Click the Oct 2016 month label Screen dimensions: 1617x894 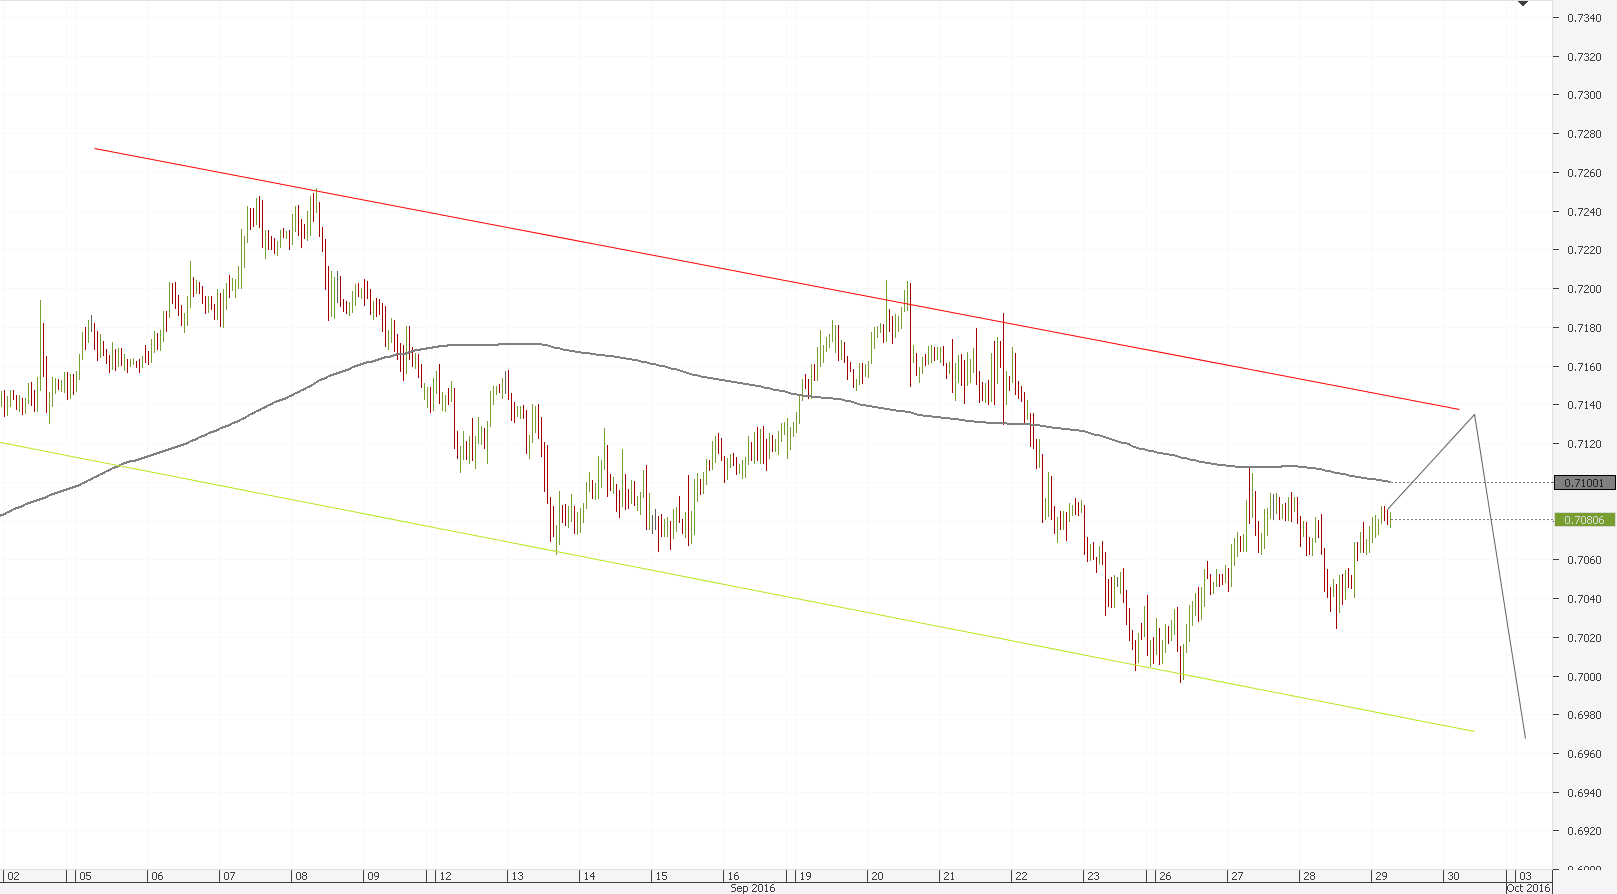[1528, 888]
